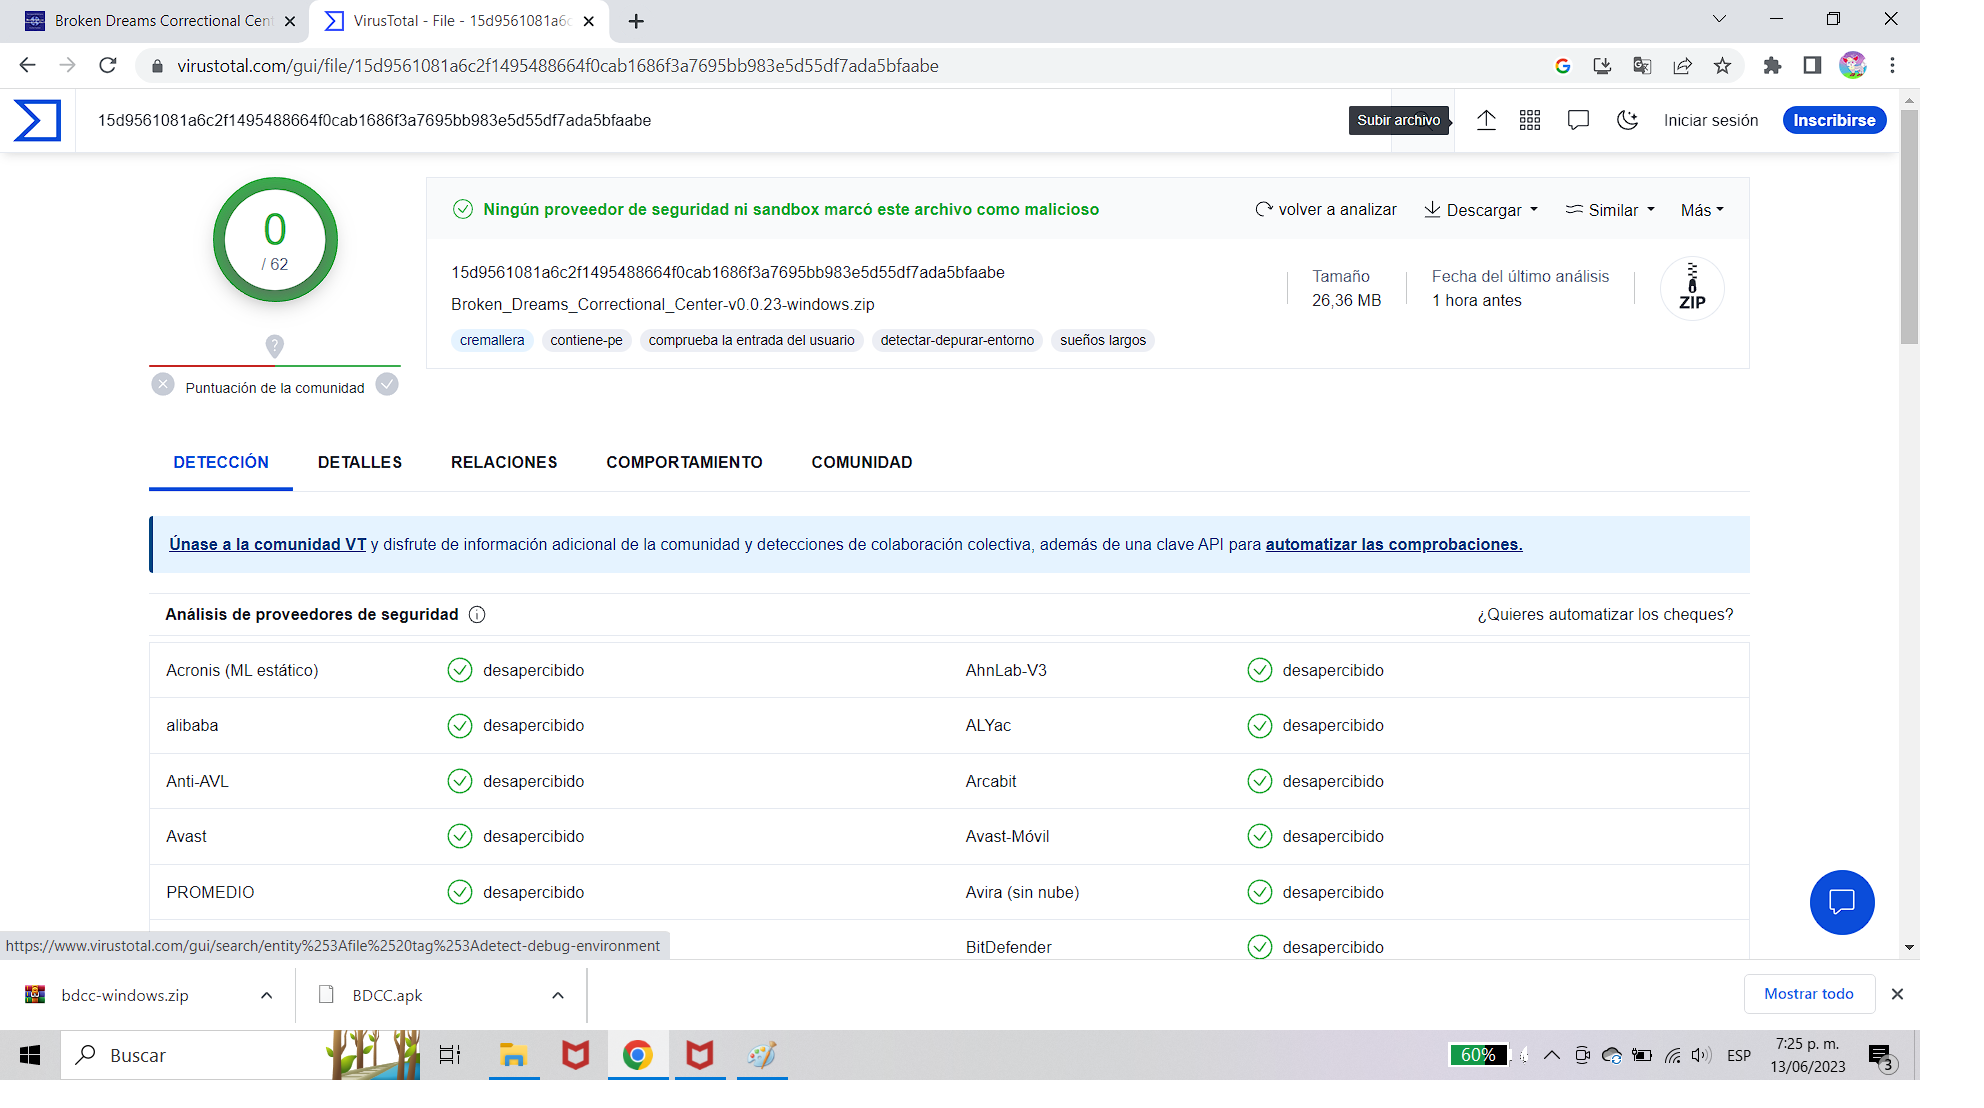Expand the Más dropdown
The height and width of the screenshot is (1108, 1984).
(x=1702, y=210)
